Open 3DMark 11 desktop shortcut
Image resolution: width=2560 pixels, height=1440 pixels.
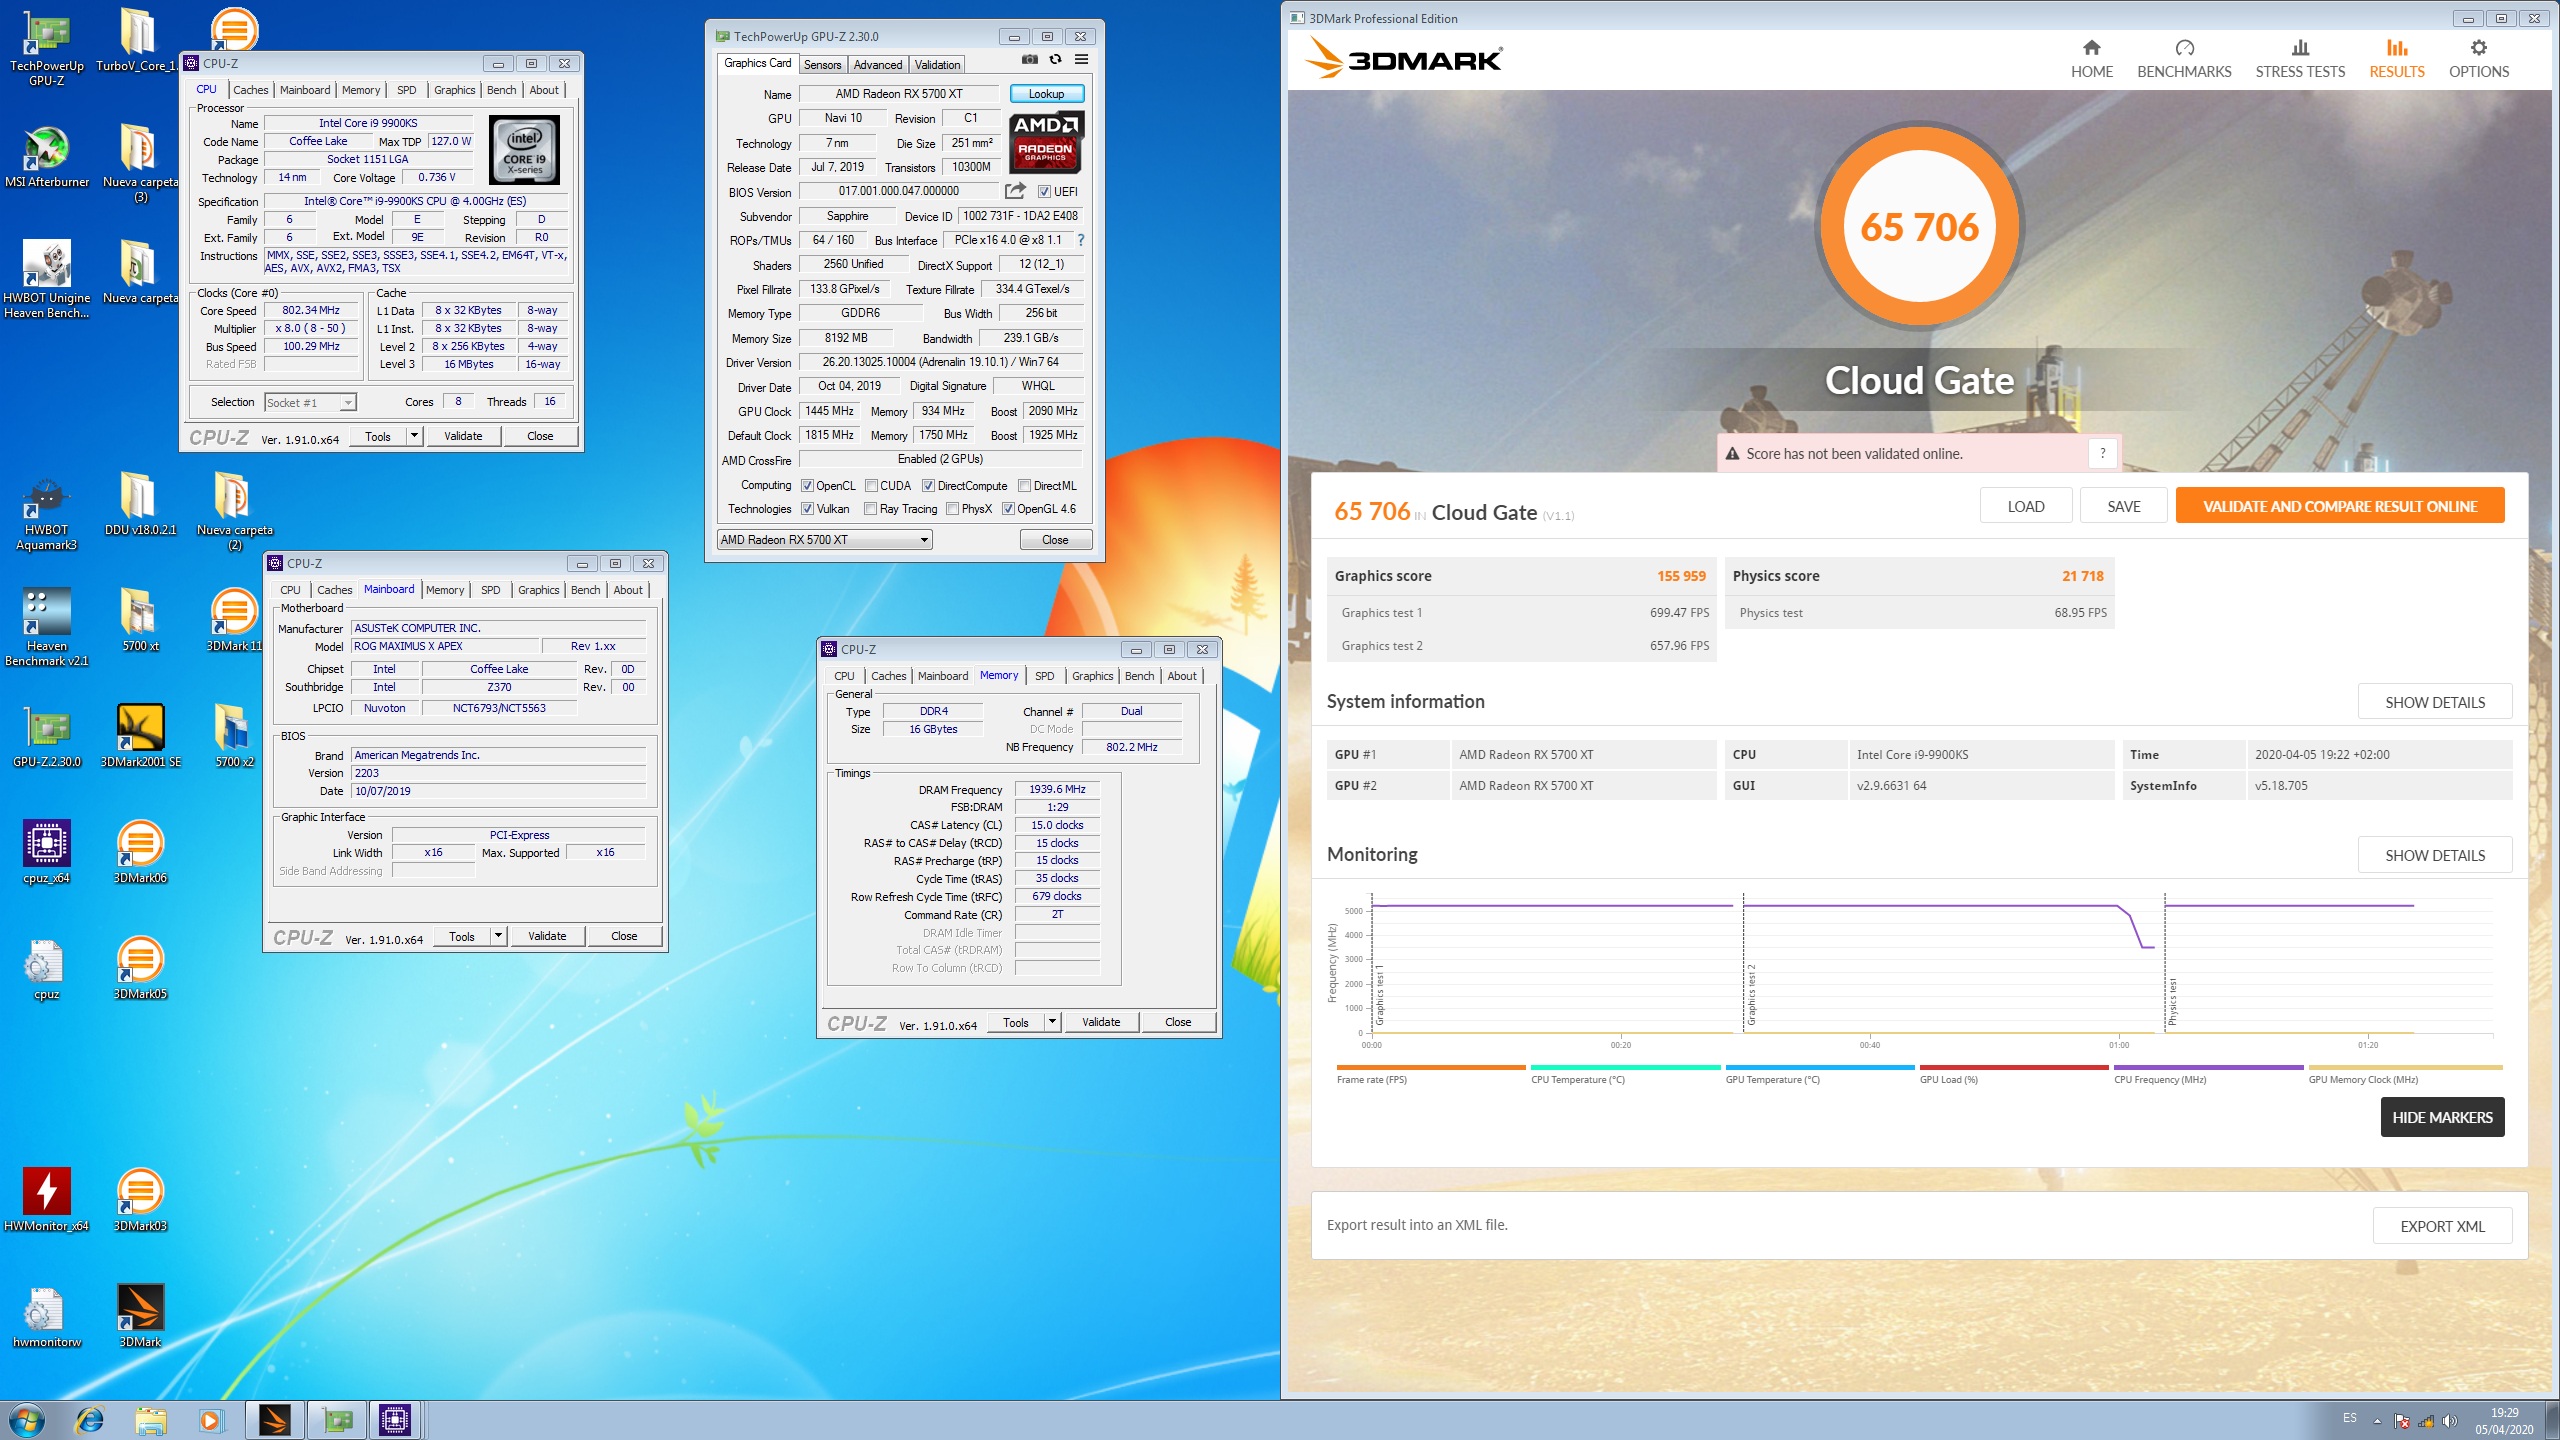pos(234,620)
